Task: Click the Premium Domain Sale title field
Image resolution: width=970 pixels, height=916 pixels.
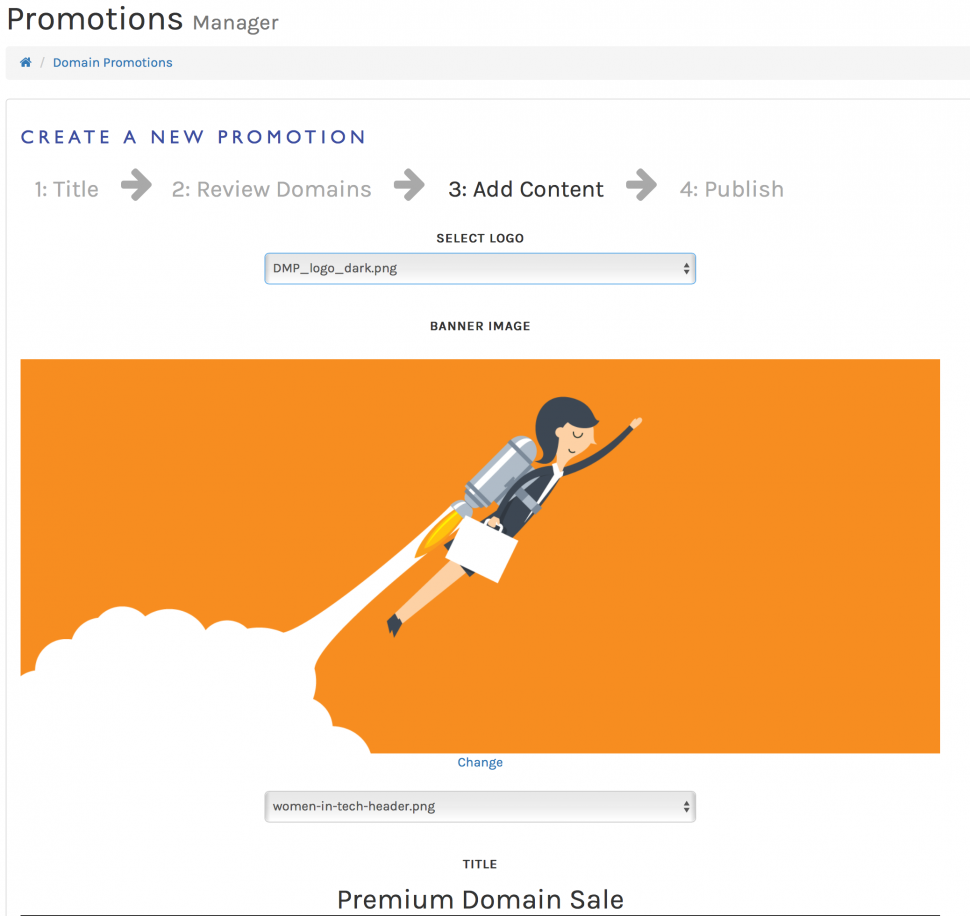Action: 480,899
